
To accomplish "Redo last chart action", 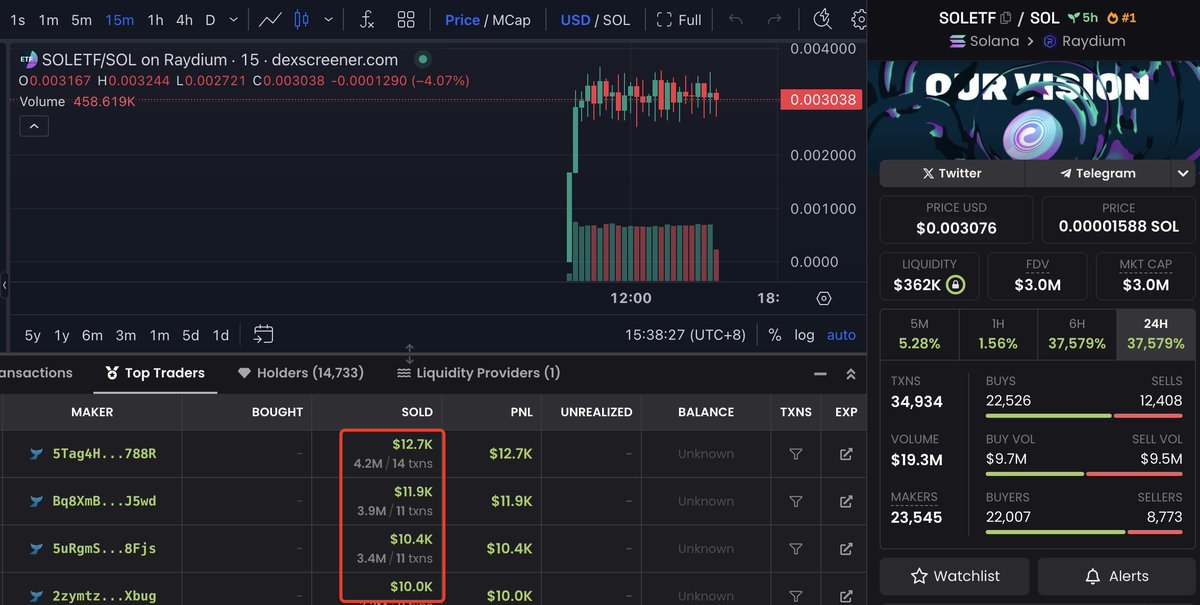I will coord(774,20).
